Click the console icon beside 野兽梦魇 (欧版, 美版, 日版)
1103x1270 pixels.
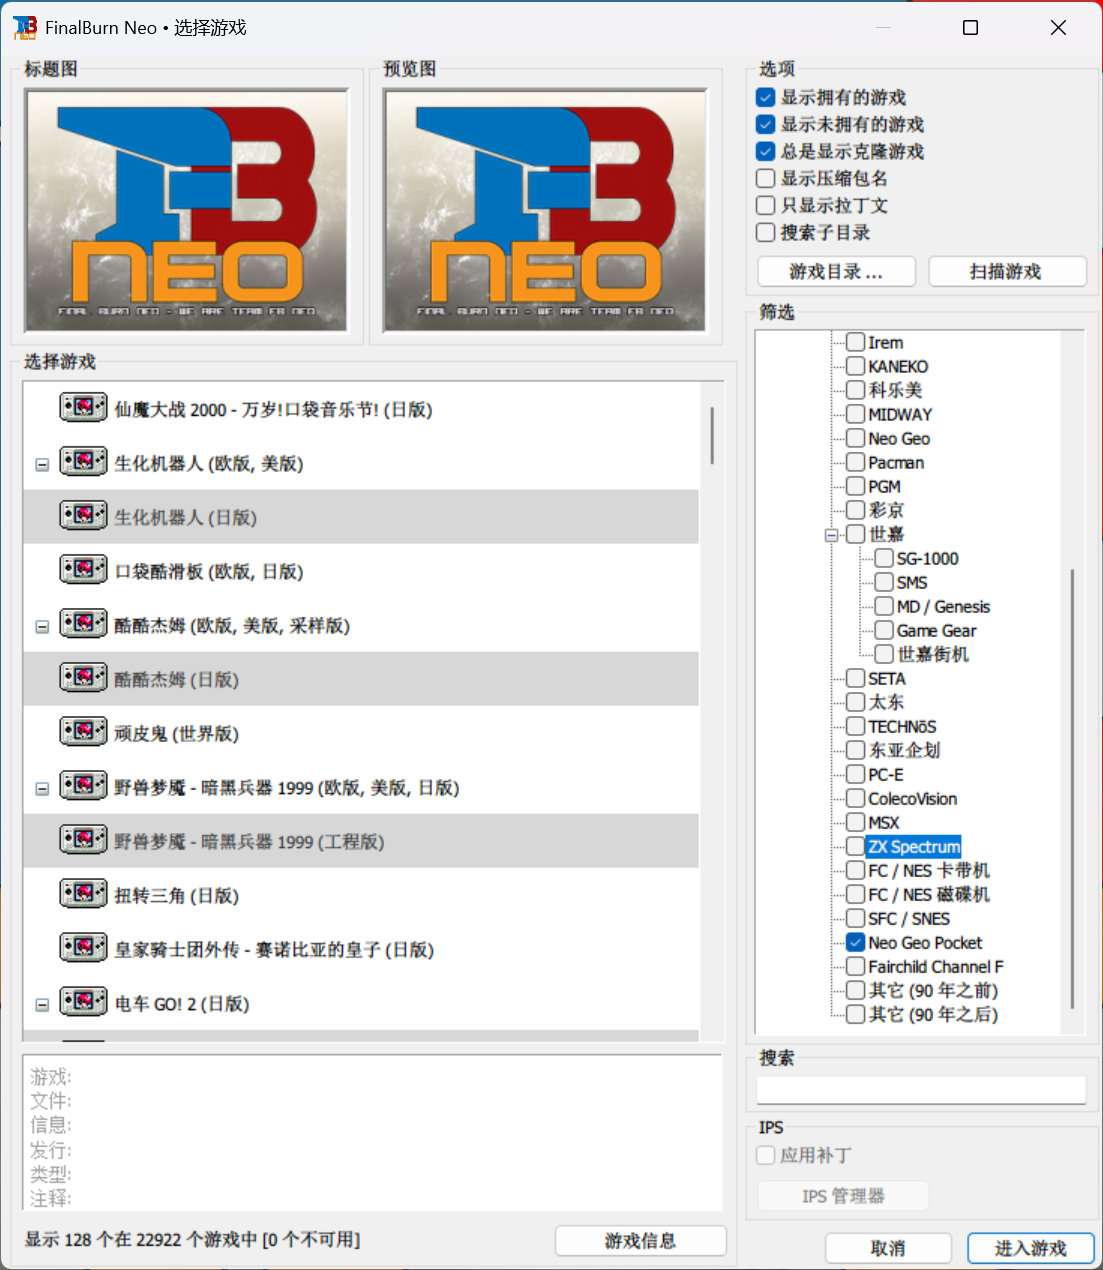point(83,786)
